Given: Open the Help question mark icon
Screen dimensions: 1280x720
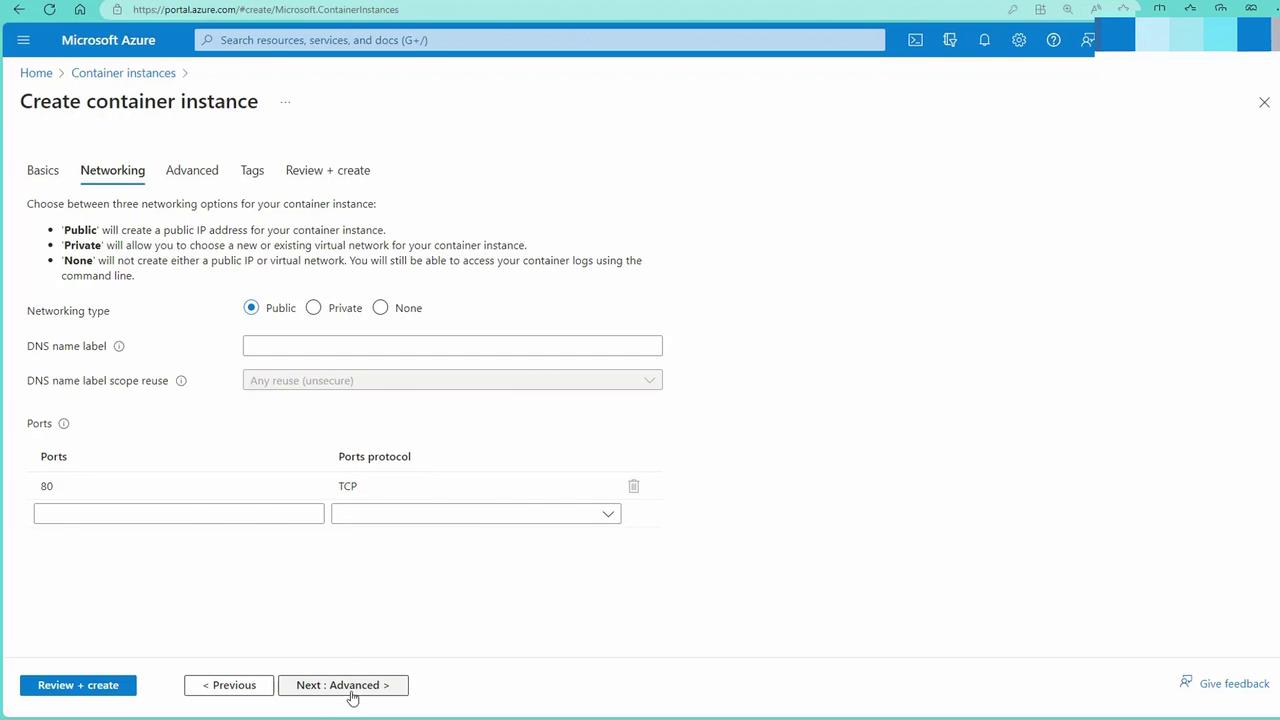Looking at the screenshot, I should point(1053,40).
